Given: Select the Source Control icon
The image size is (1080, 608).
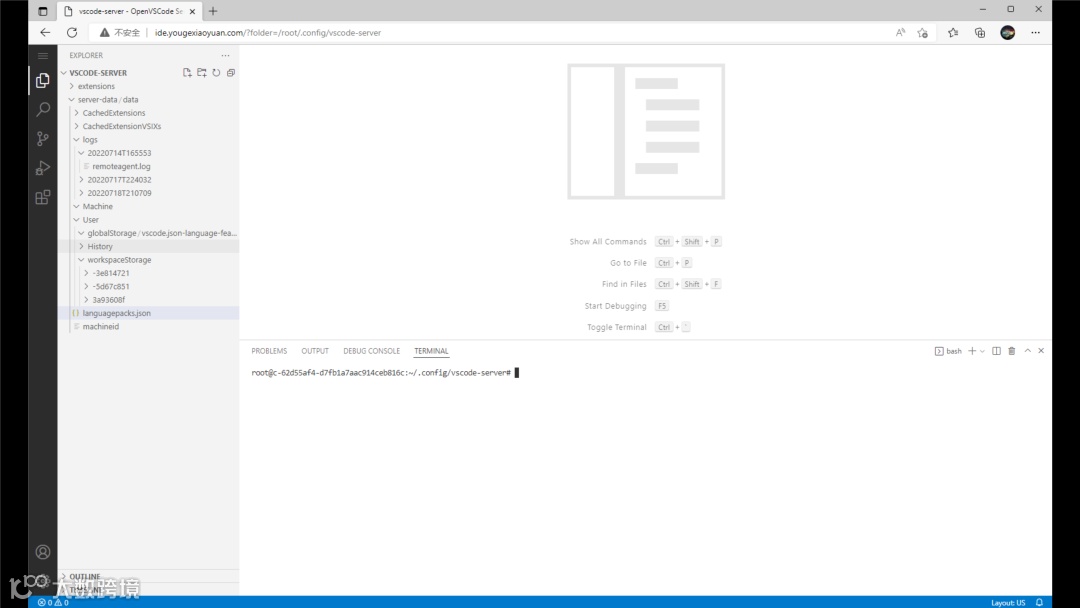Looking at the screenshot, I should coord(42,138).
